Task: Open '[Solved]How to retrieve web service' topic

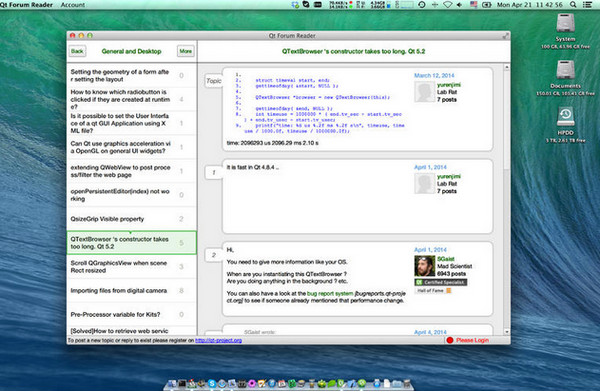Action: point(132,331)
